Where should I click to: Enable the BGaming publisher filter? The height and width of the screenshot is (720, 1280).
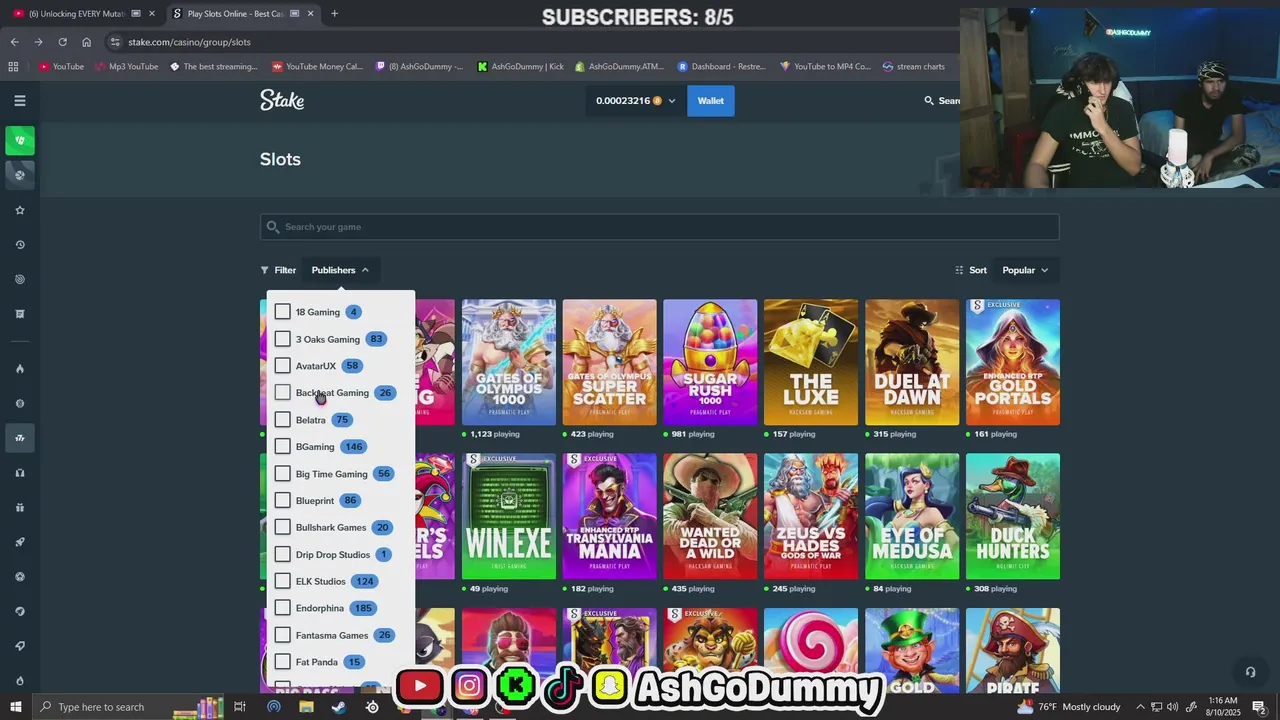[x=282, y=447]
